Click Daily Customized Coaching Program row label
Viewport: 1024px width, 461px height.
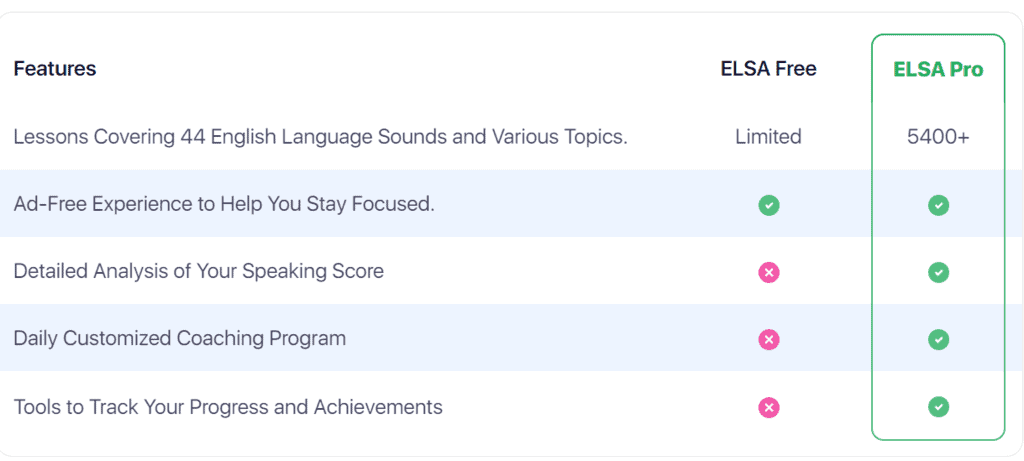pyautogui.click(x=180, y=339)
